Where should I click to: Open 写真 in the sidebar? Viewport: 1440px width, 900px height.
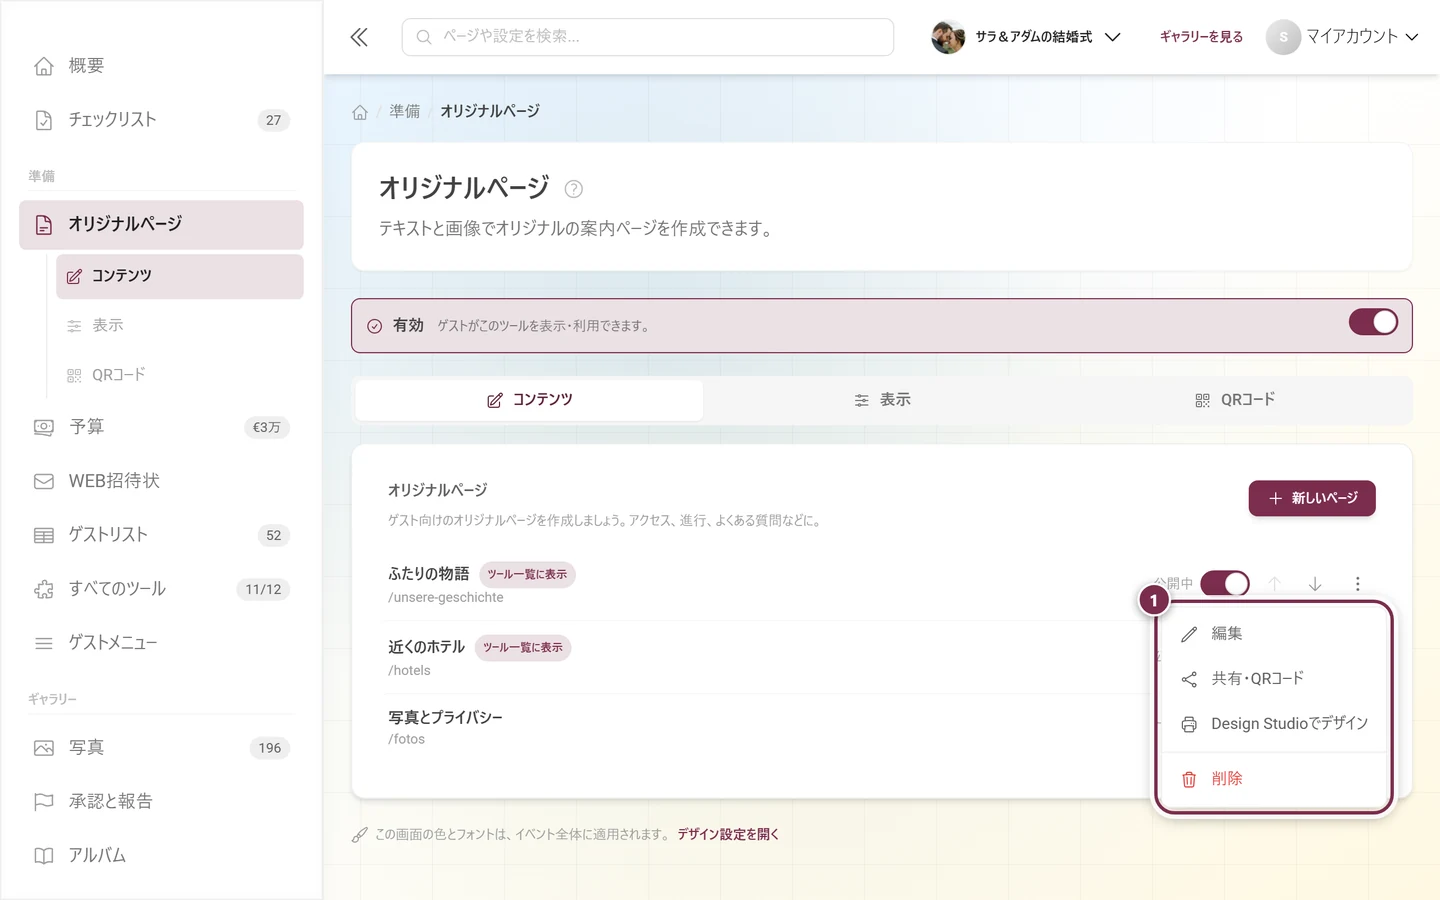coord(161,748)
